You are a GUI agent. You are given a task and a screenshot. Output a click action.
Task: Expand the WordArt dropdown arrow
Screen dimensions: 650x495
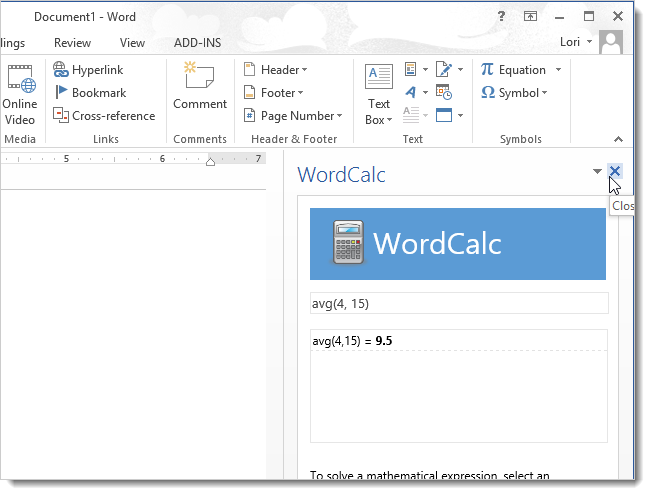tap(425, 92)
